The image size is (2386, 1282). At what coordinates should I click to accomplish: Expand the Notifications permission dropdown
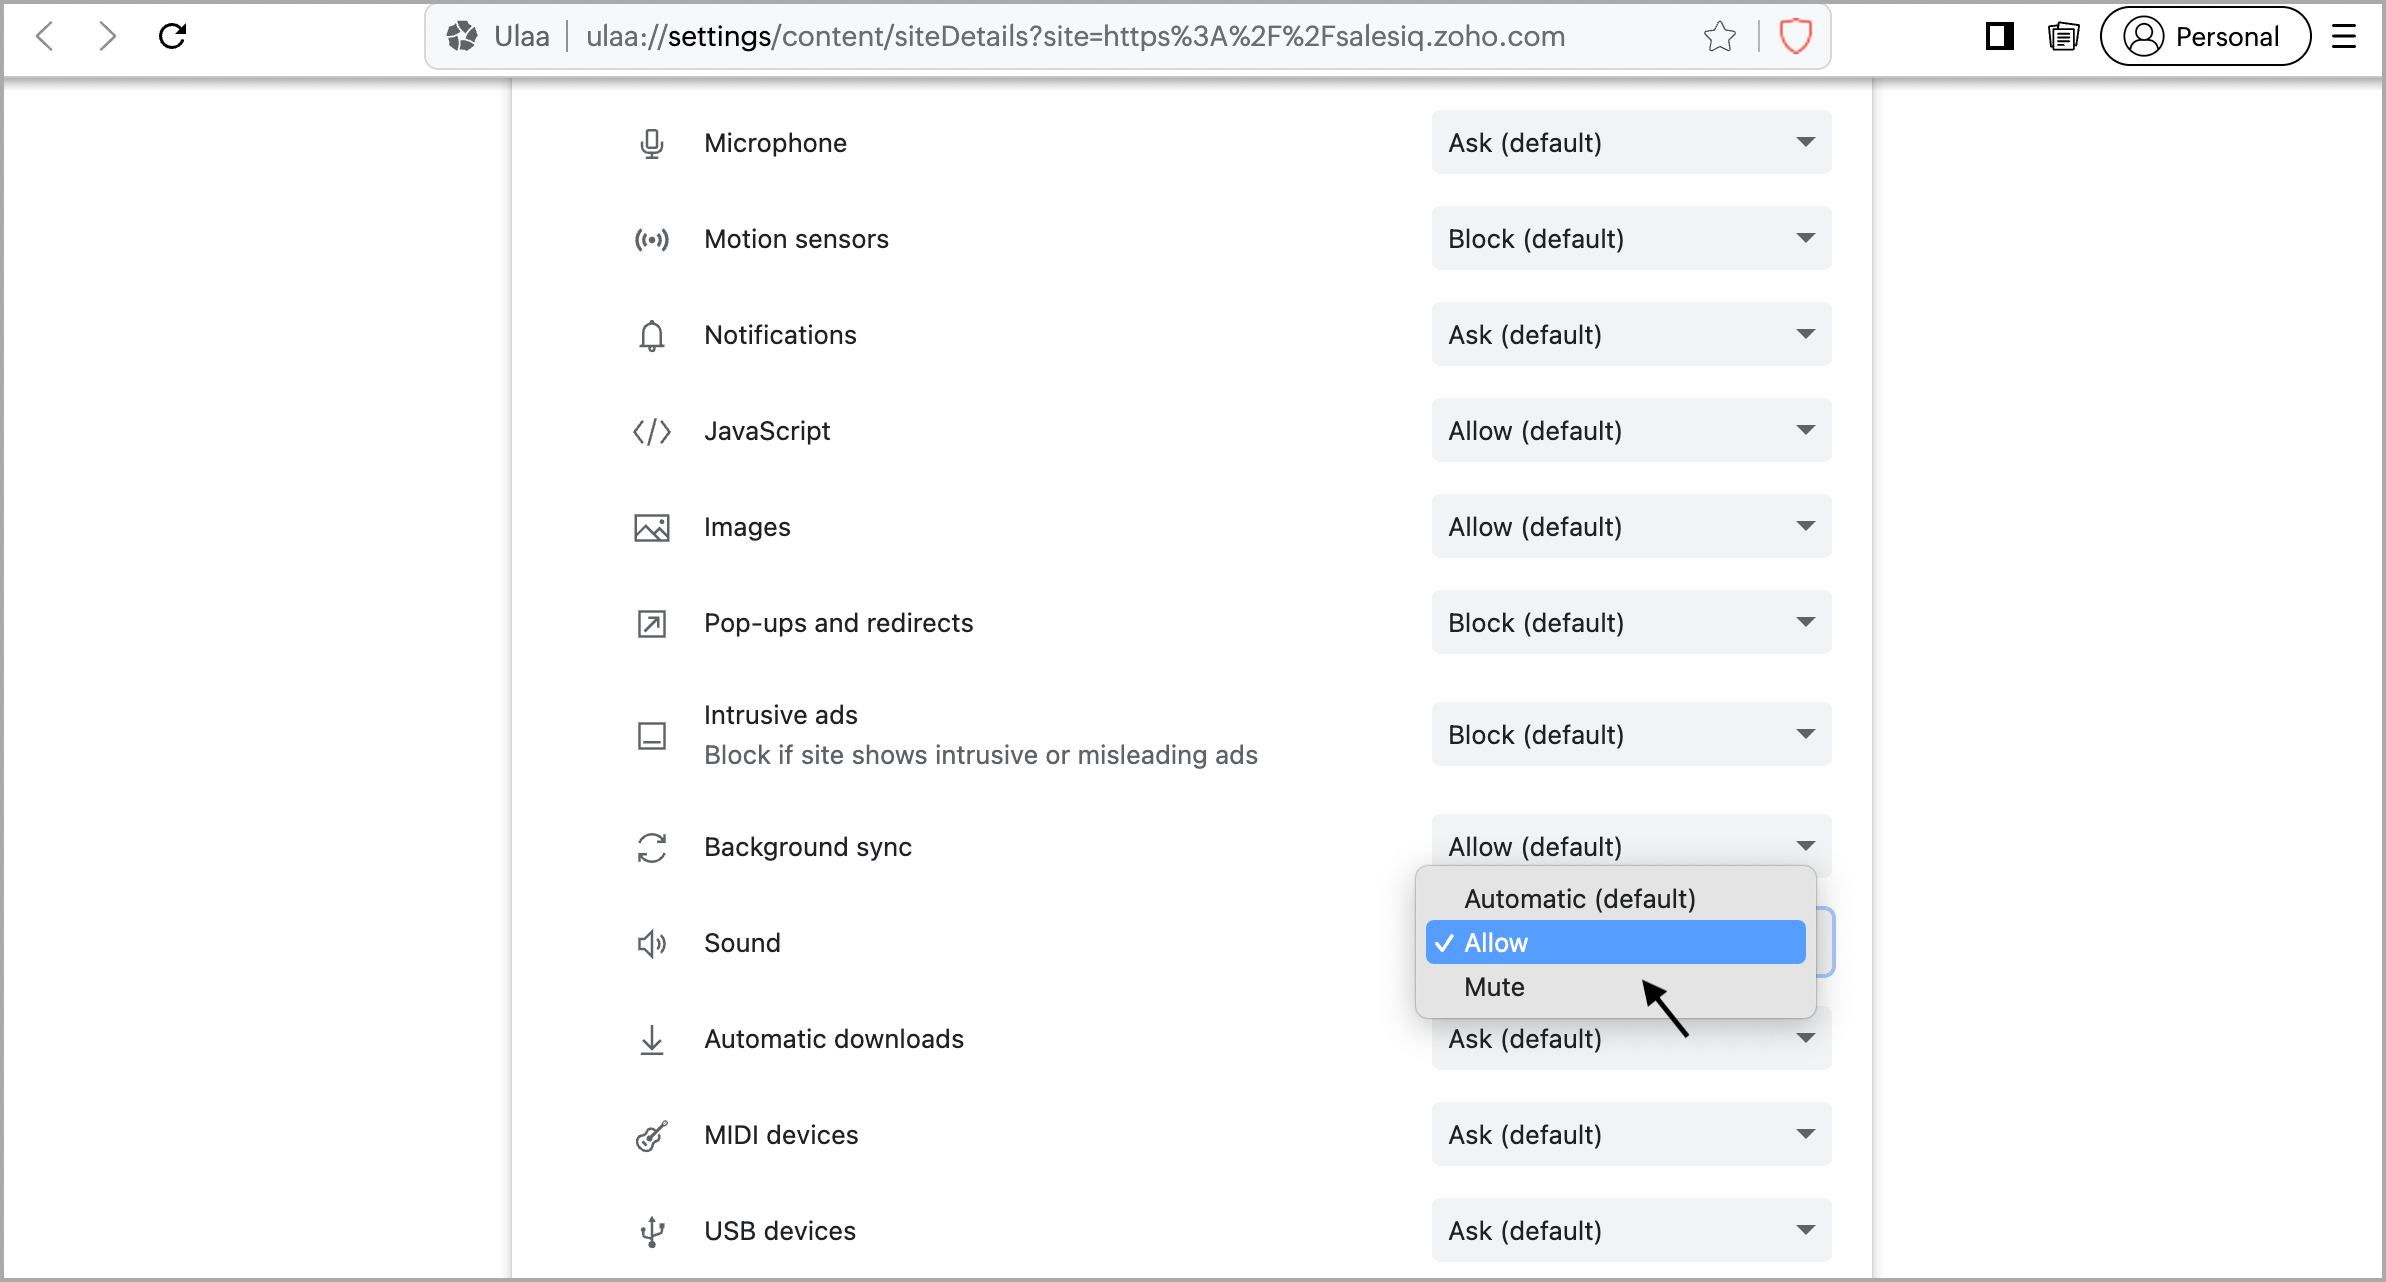[1631, 335]
